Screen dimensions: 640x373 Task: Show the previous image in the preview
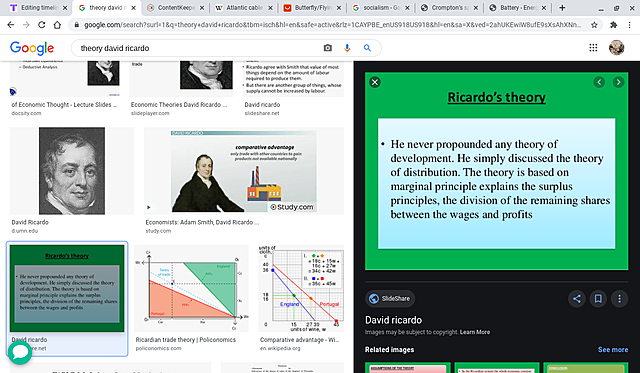click(599, 82)
